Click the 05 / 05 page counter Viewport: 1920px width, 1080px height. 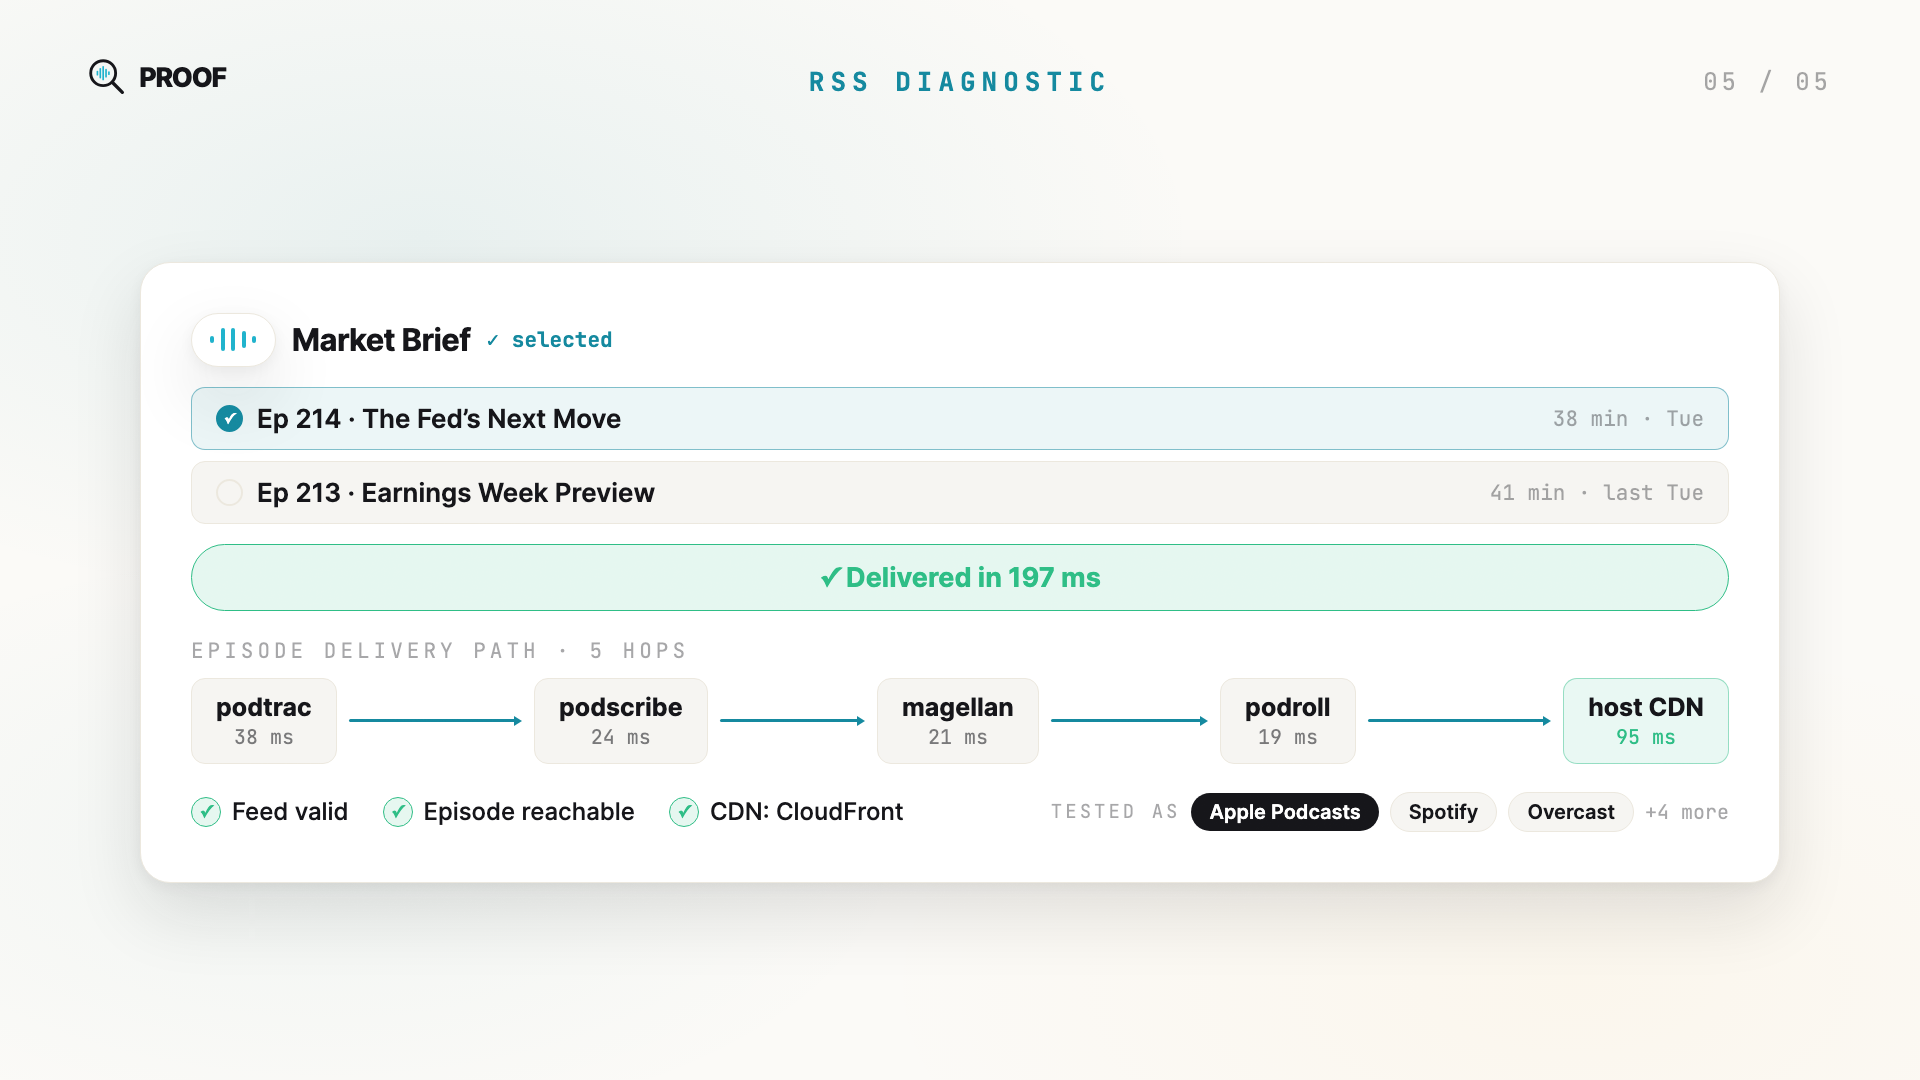[x=1766, y=82]
